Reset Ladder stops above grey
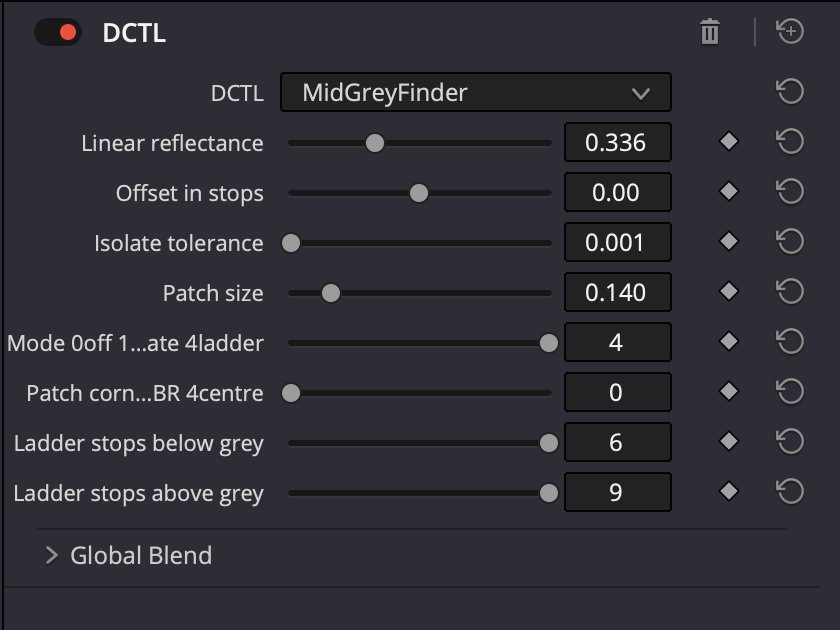This screenshot has height=630, width=840. pyautogui.click(x=790, y=492)
